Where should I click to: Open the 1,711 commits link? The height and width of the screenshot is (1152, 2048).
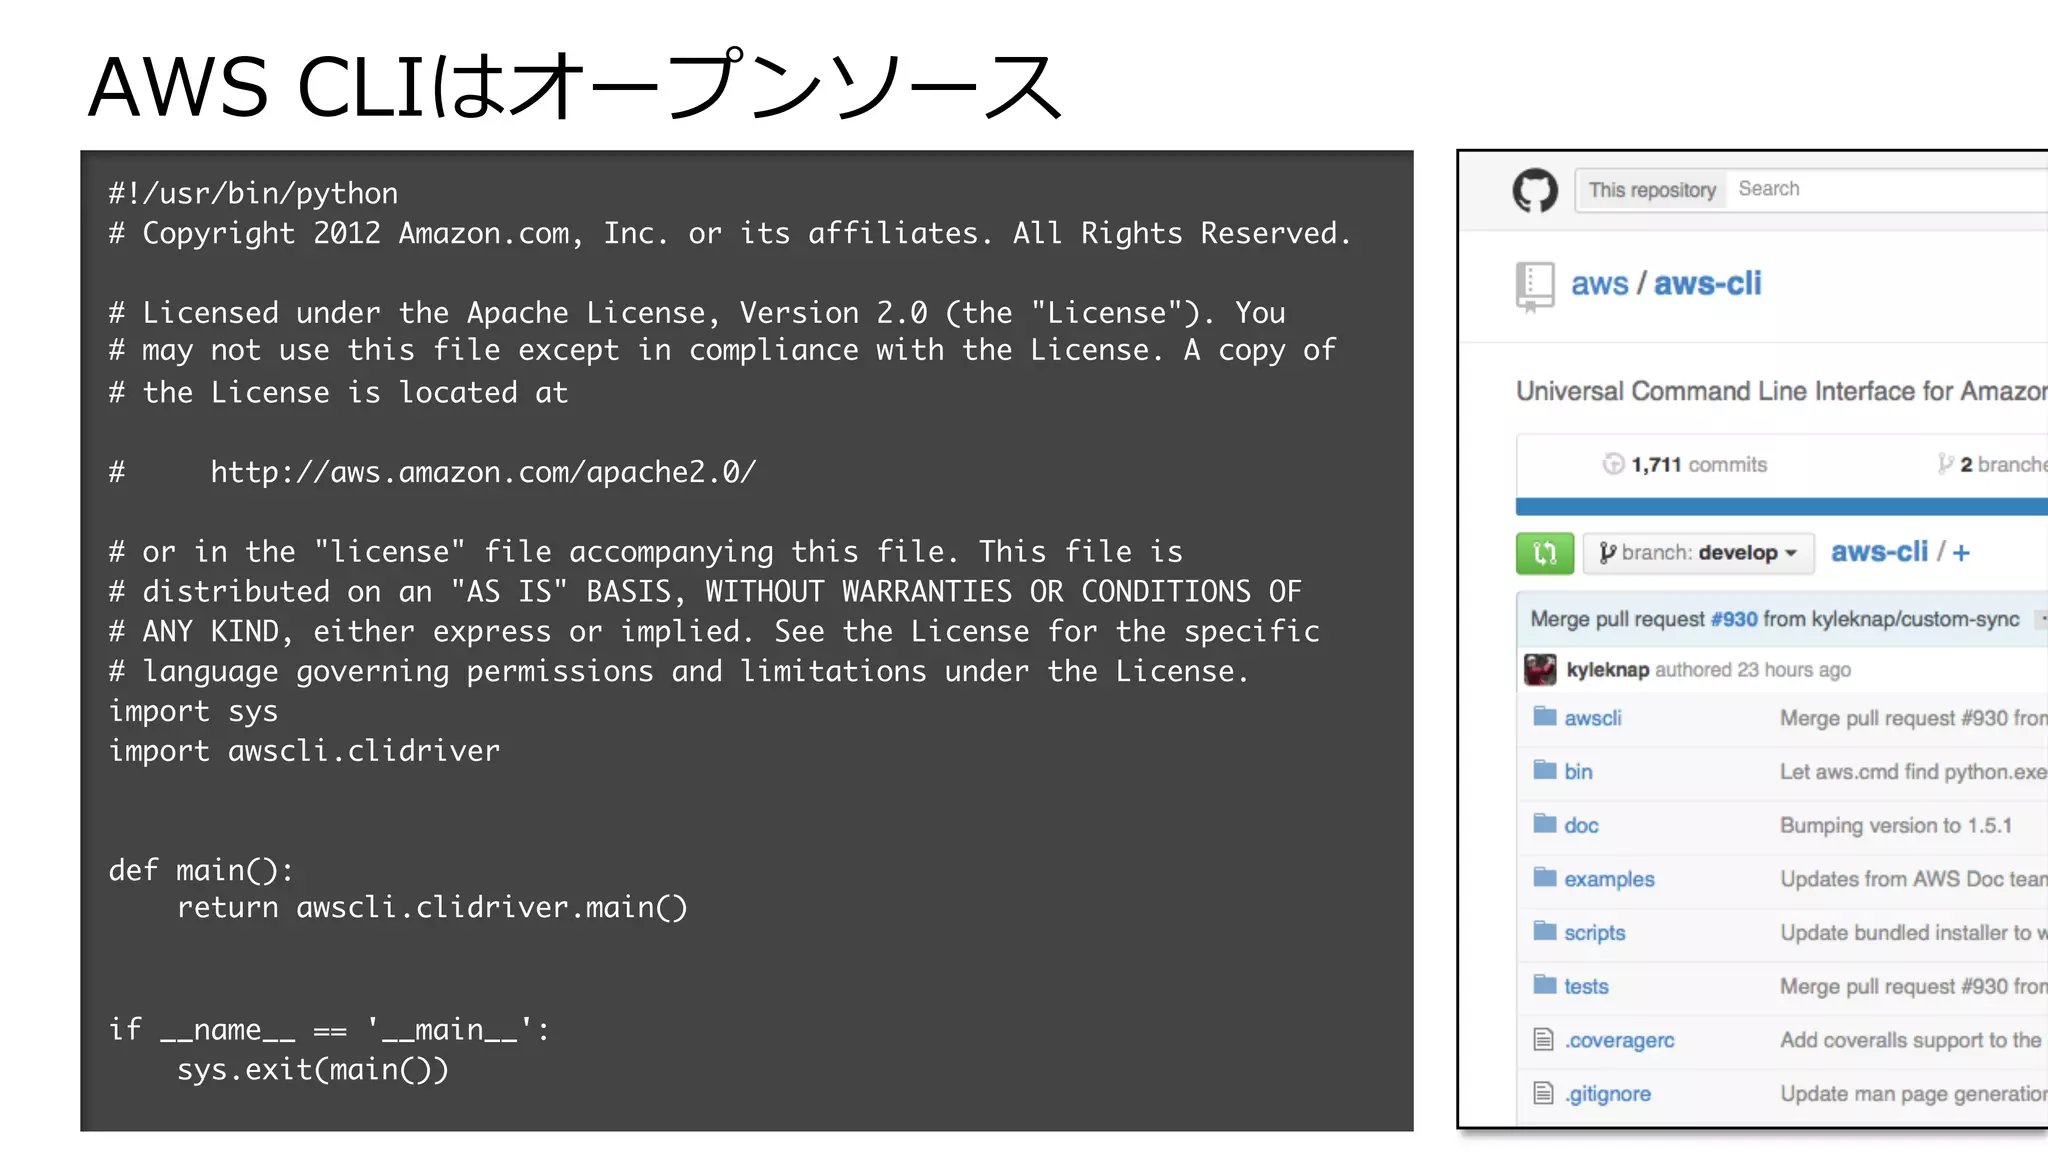[x=1685, y=464]
